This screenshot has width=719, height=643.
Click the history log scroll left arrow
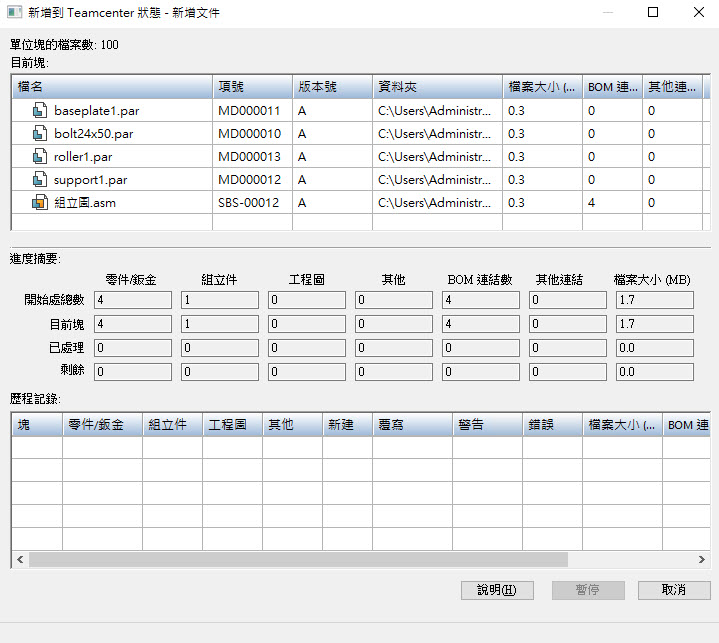click(x=20, y=560)
